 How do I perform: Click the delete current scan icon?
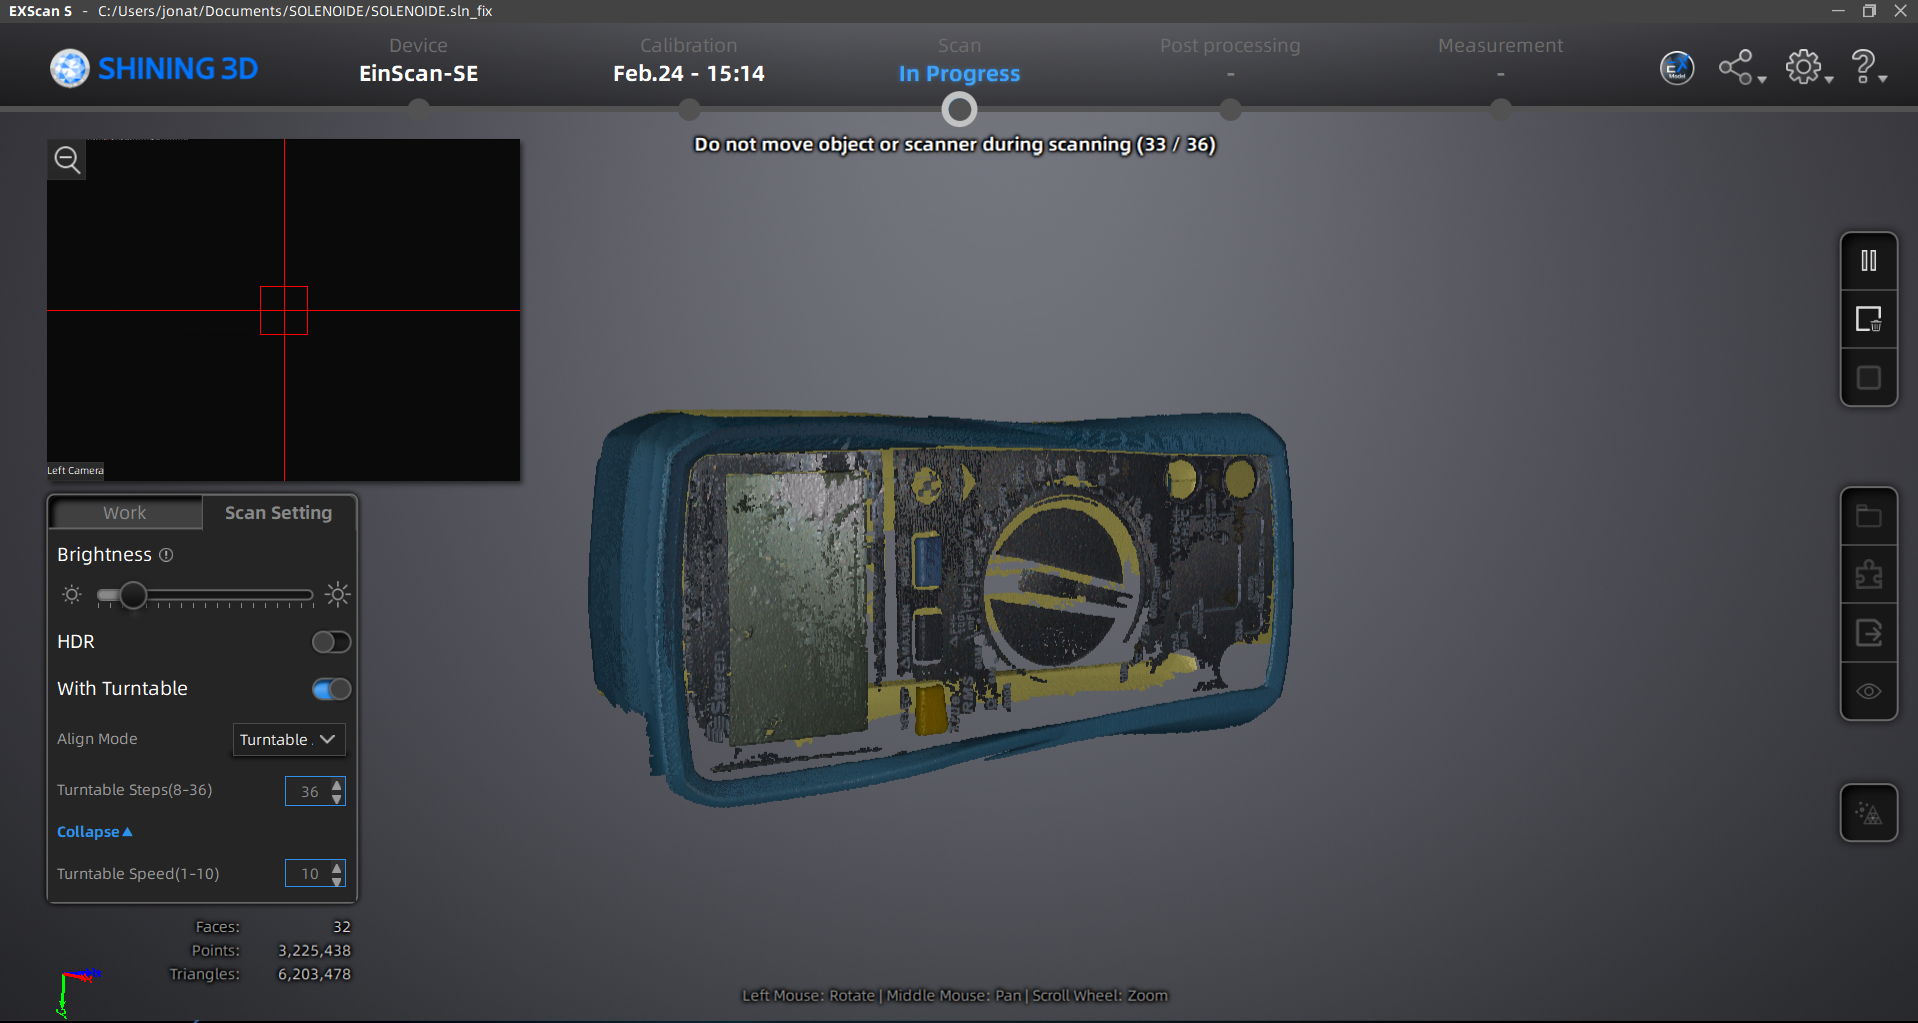point(1868,319)
